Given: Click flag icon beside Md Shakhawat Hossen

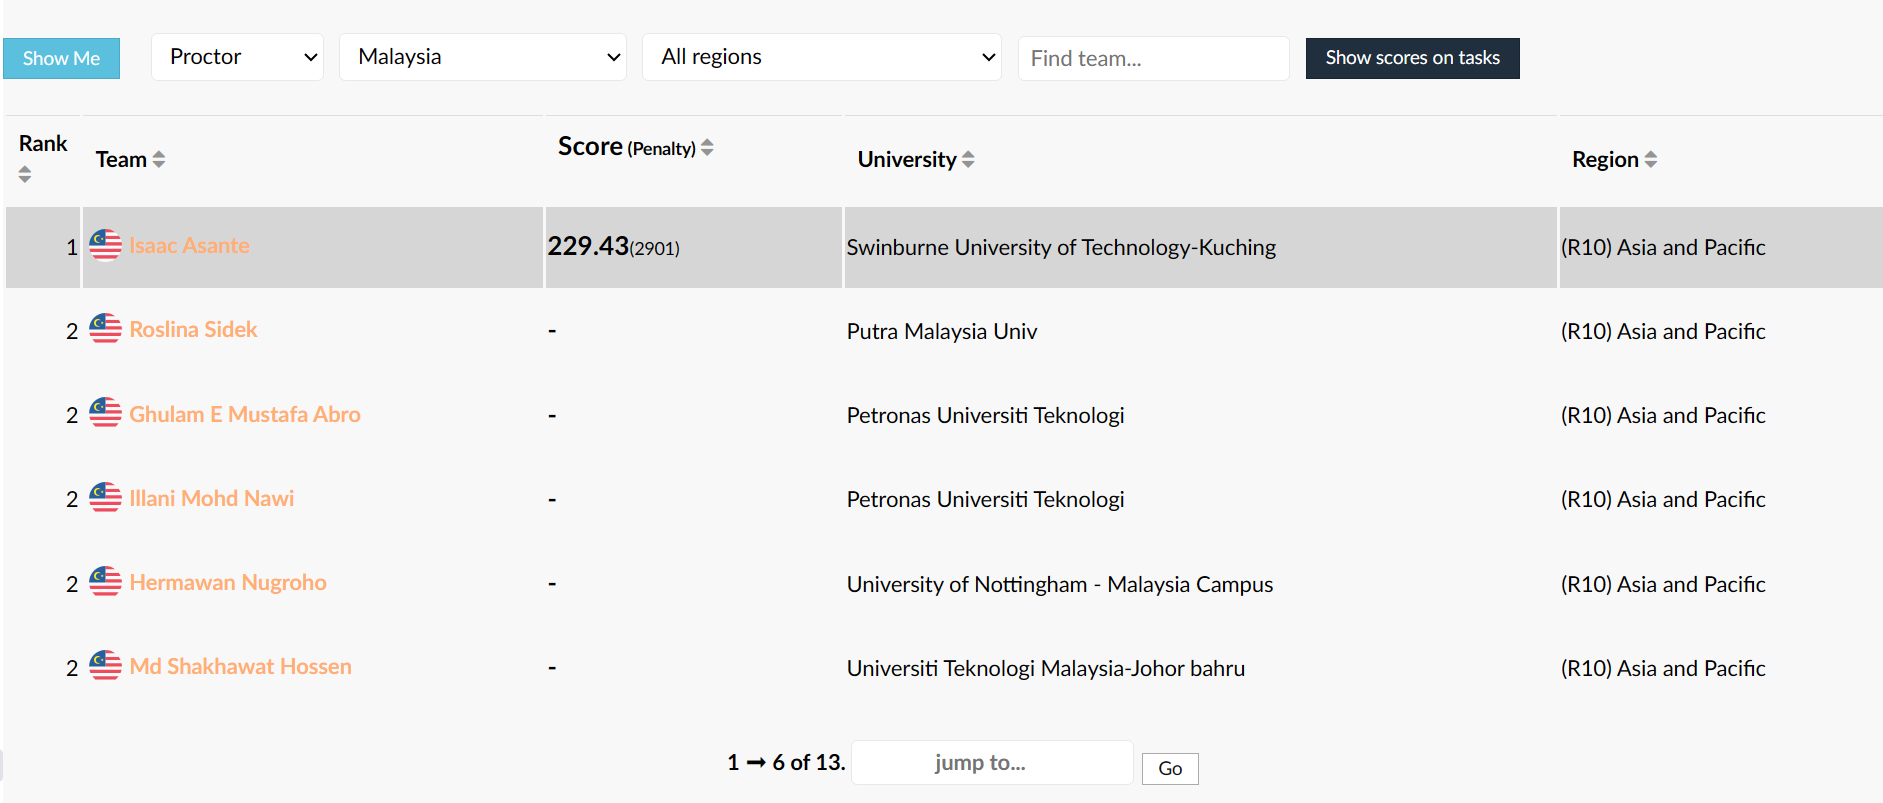Looking at the screenshot, I should [x=105, y=665].
